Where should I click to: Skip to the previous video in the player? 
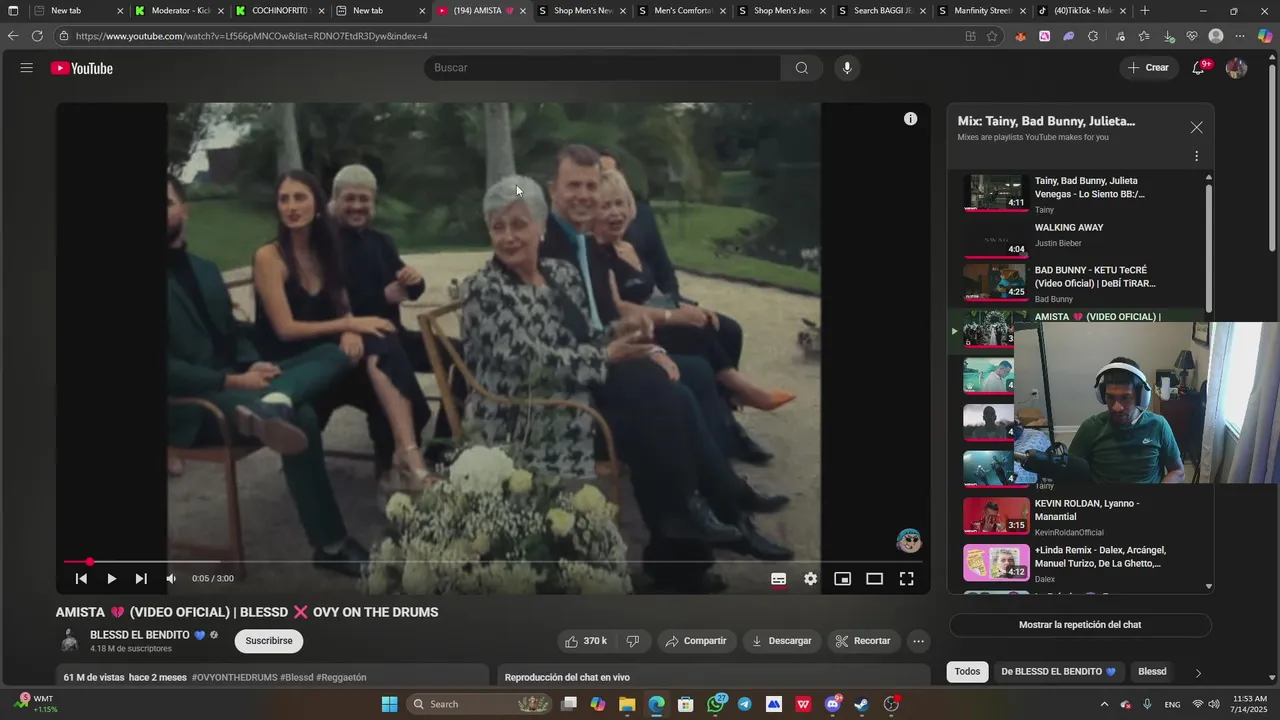pyautogui.click(x=81, y=579)
